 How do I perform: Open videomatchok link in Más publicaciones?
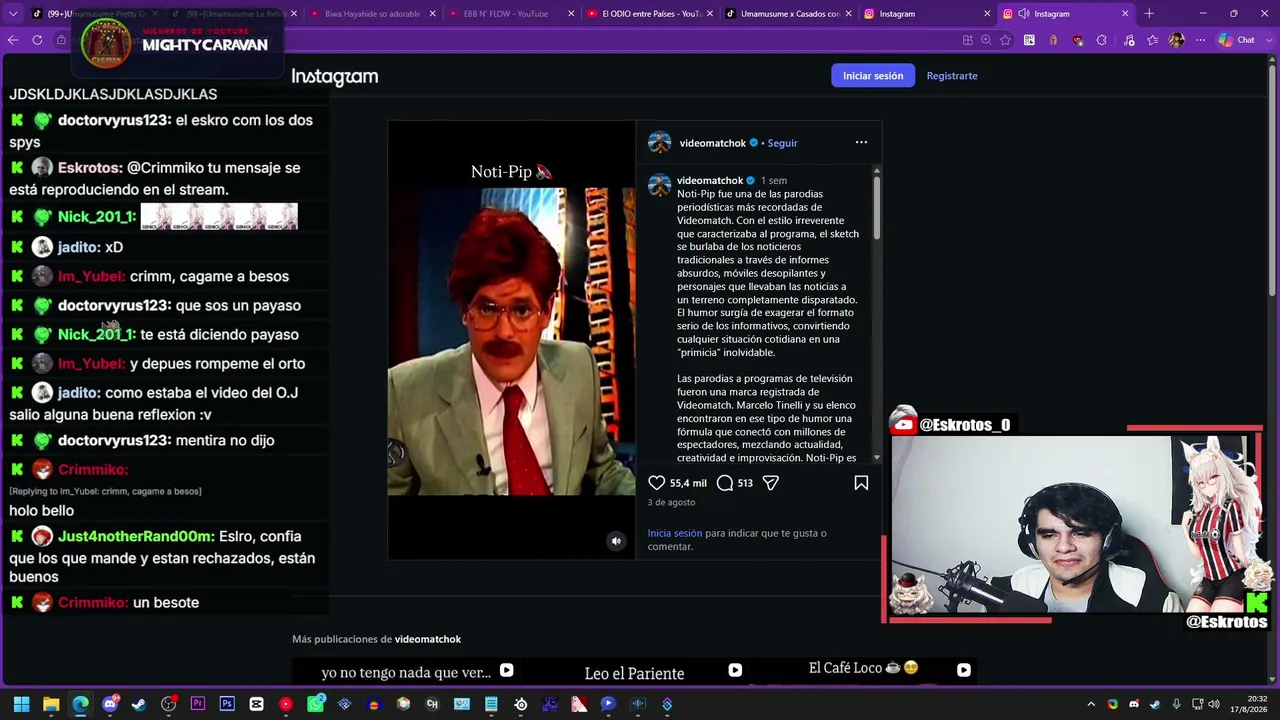[427, 639]
